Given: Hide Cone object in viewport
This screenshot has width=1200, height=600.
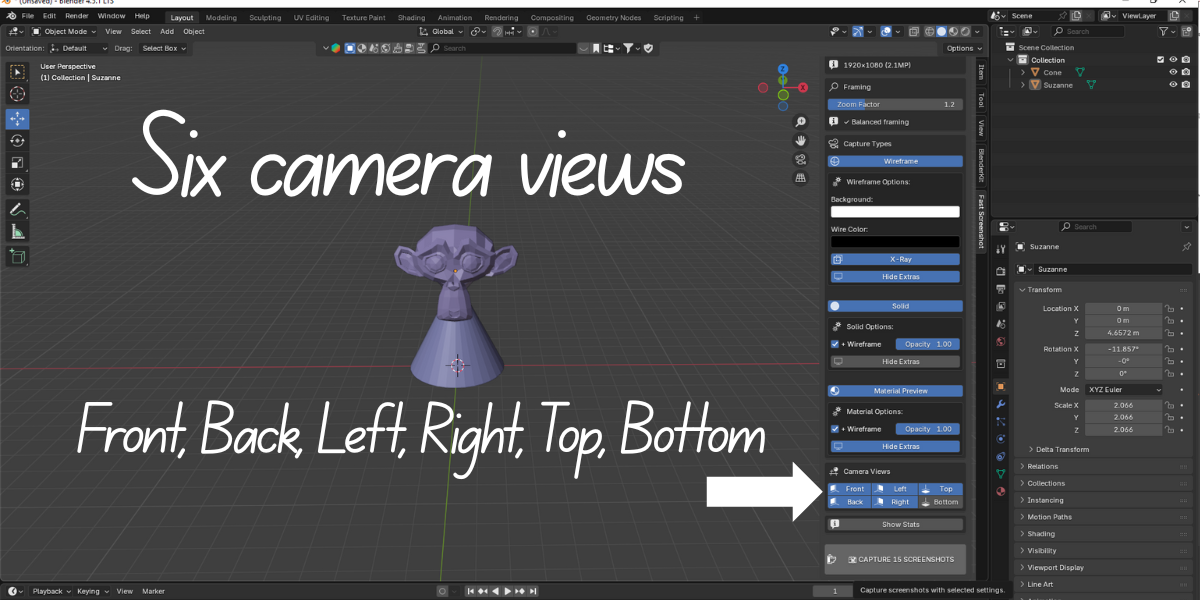Looking at the screenshot, I should point(1173,72).
